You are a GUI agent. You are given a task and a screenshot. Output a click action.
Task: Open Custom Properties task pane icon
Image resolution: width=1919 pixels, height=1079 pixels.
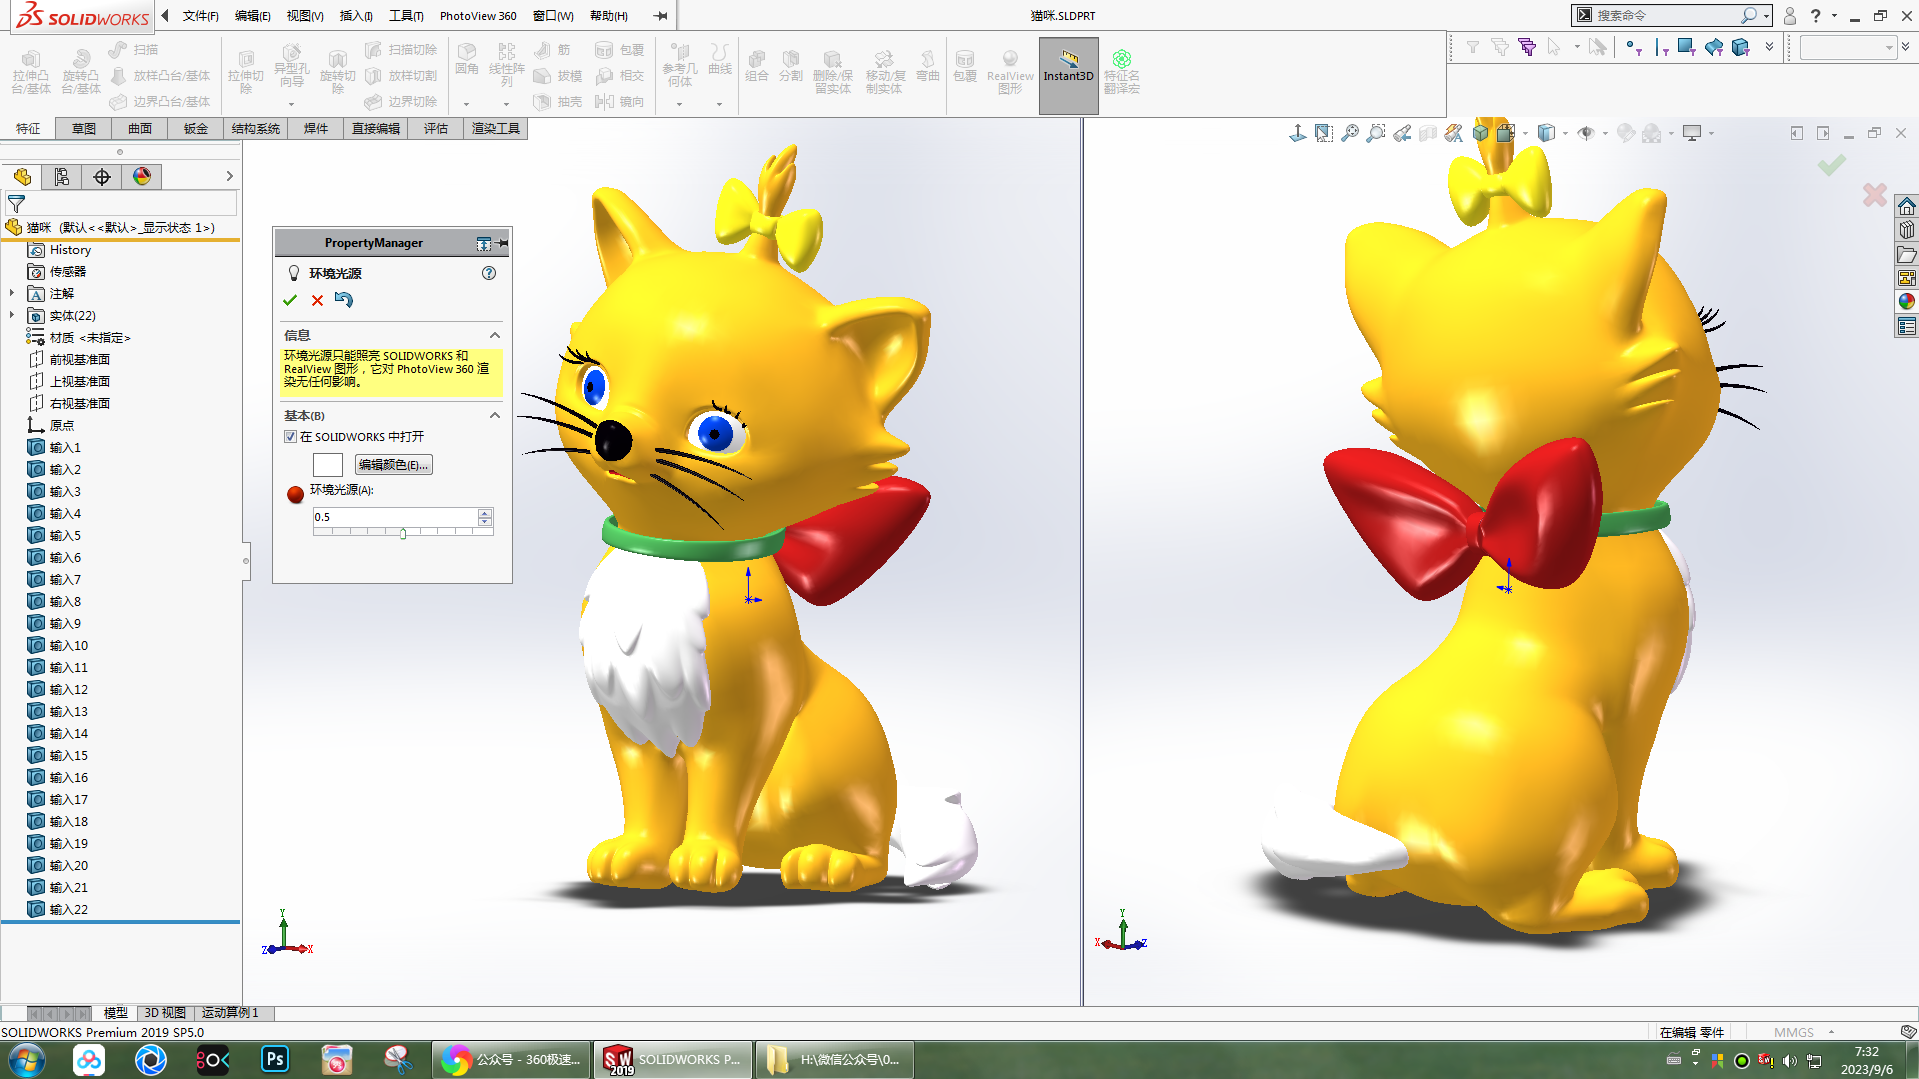[x=1906, y=326]
